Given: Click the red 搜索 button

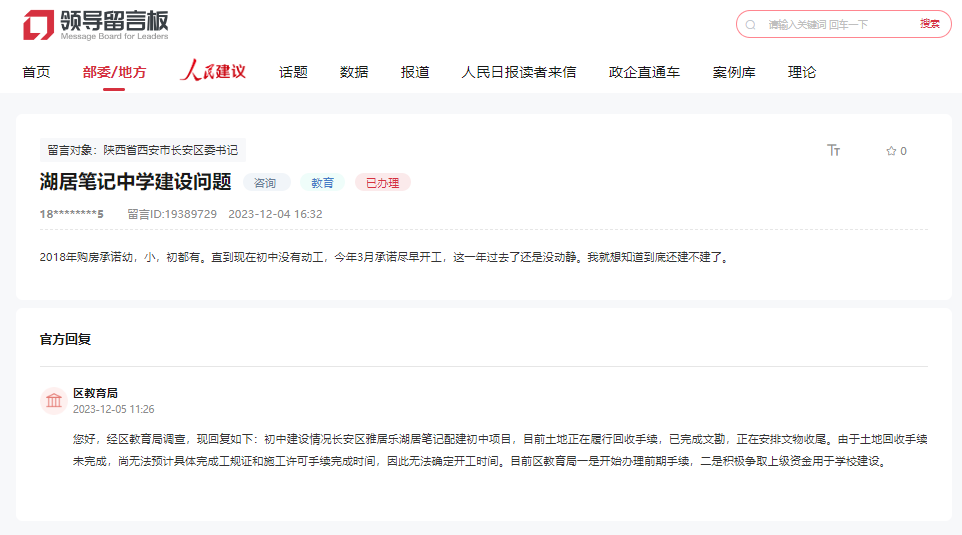Looking at the screenshot, I should click(929, 24).
